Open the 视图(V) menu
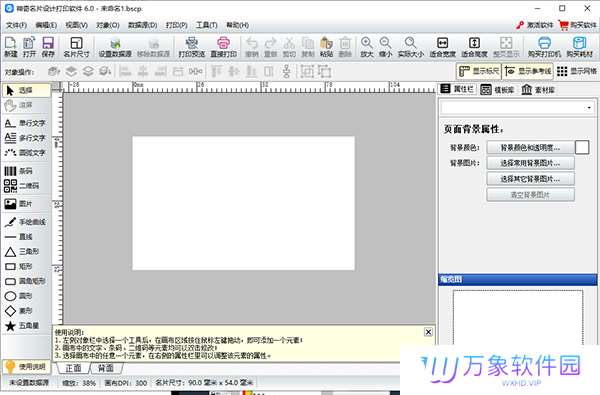 point(77,25)
